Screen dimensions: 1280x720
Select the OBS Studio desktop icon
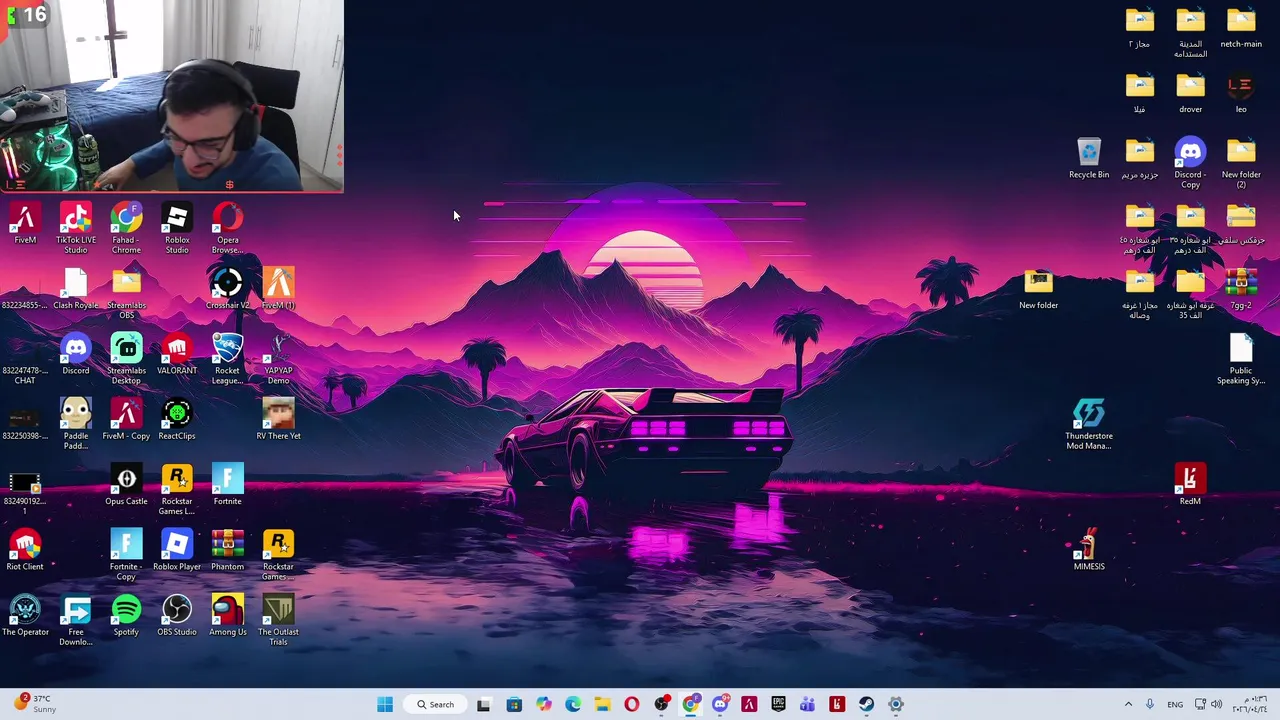coord(177,615)
